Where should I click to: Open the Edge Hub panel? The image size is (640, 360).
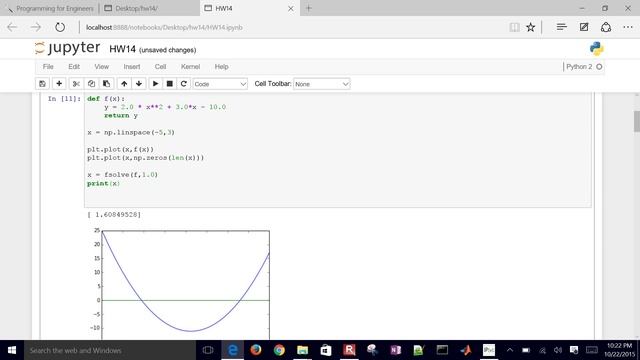[562, 27]
